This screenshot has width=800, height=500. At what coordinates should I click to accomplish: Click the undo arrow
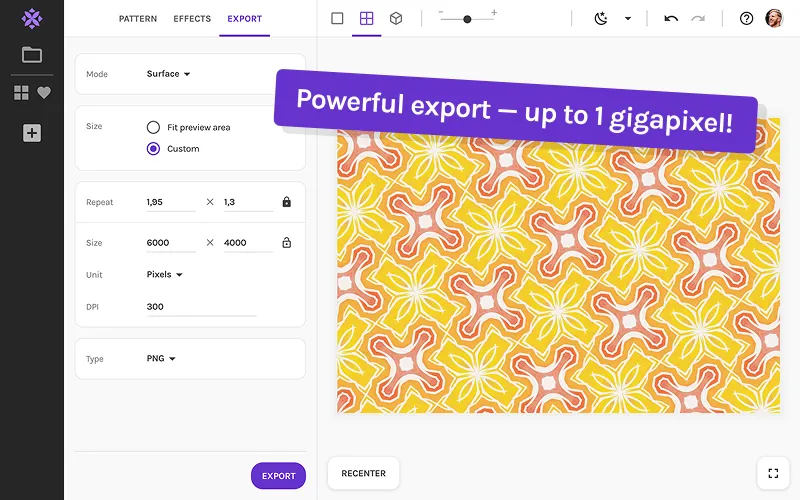click(671, 19)
